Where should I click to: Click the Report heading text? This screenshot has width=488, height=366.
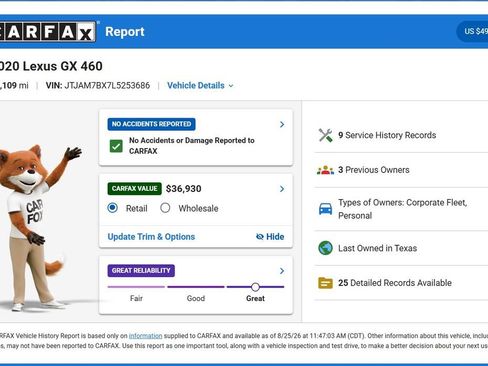pos(125,32)
